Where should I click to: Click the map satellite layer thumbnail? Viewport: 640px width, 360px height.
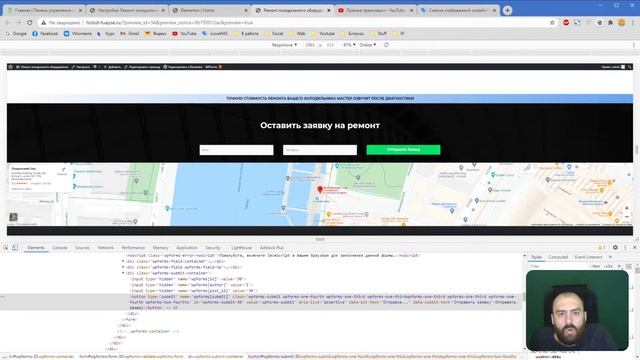[13, 217]
